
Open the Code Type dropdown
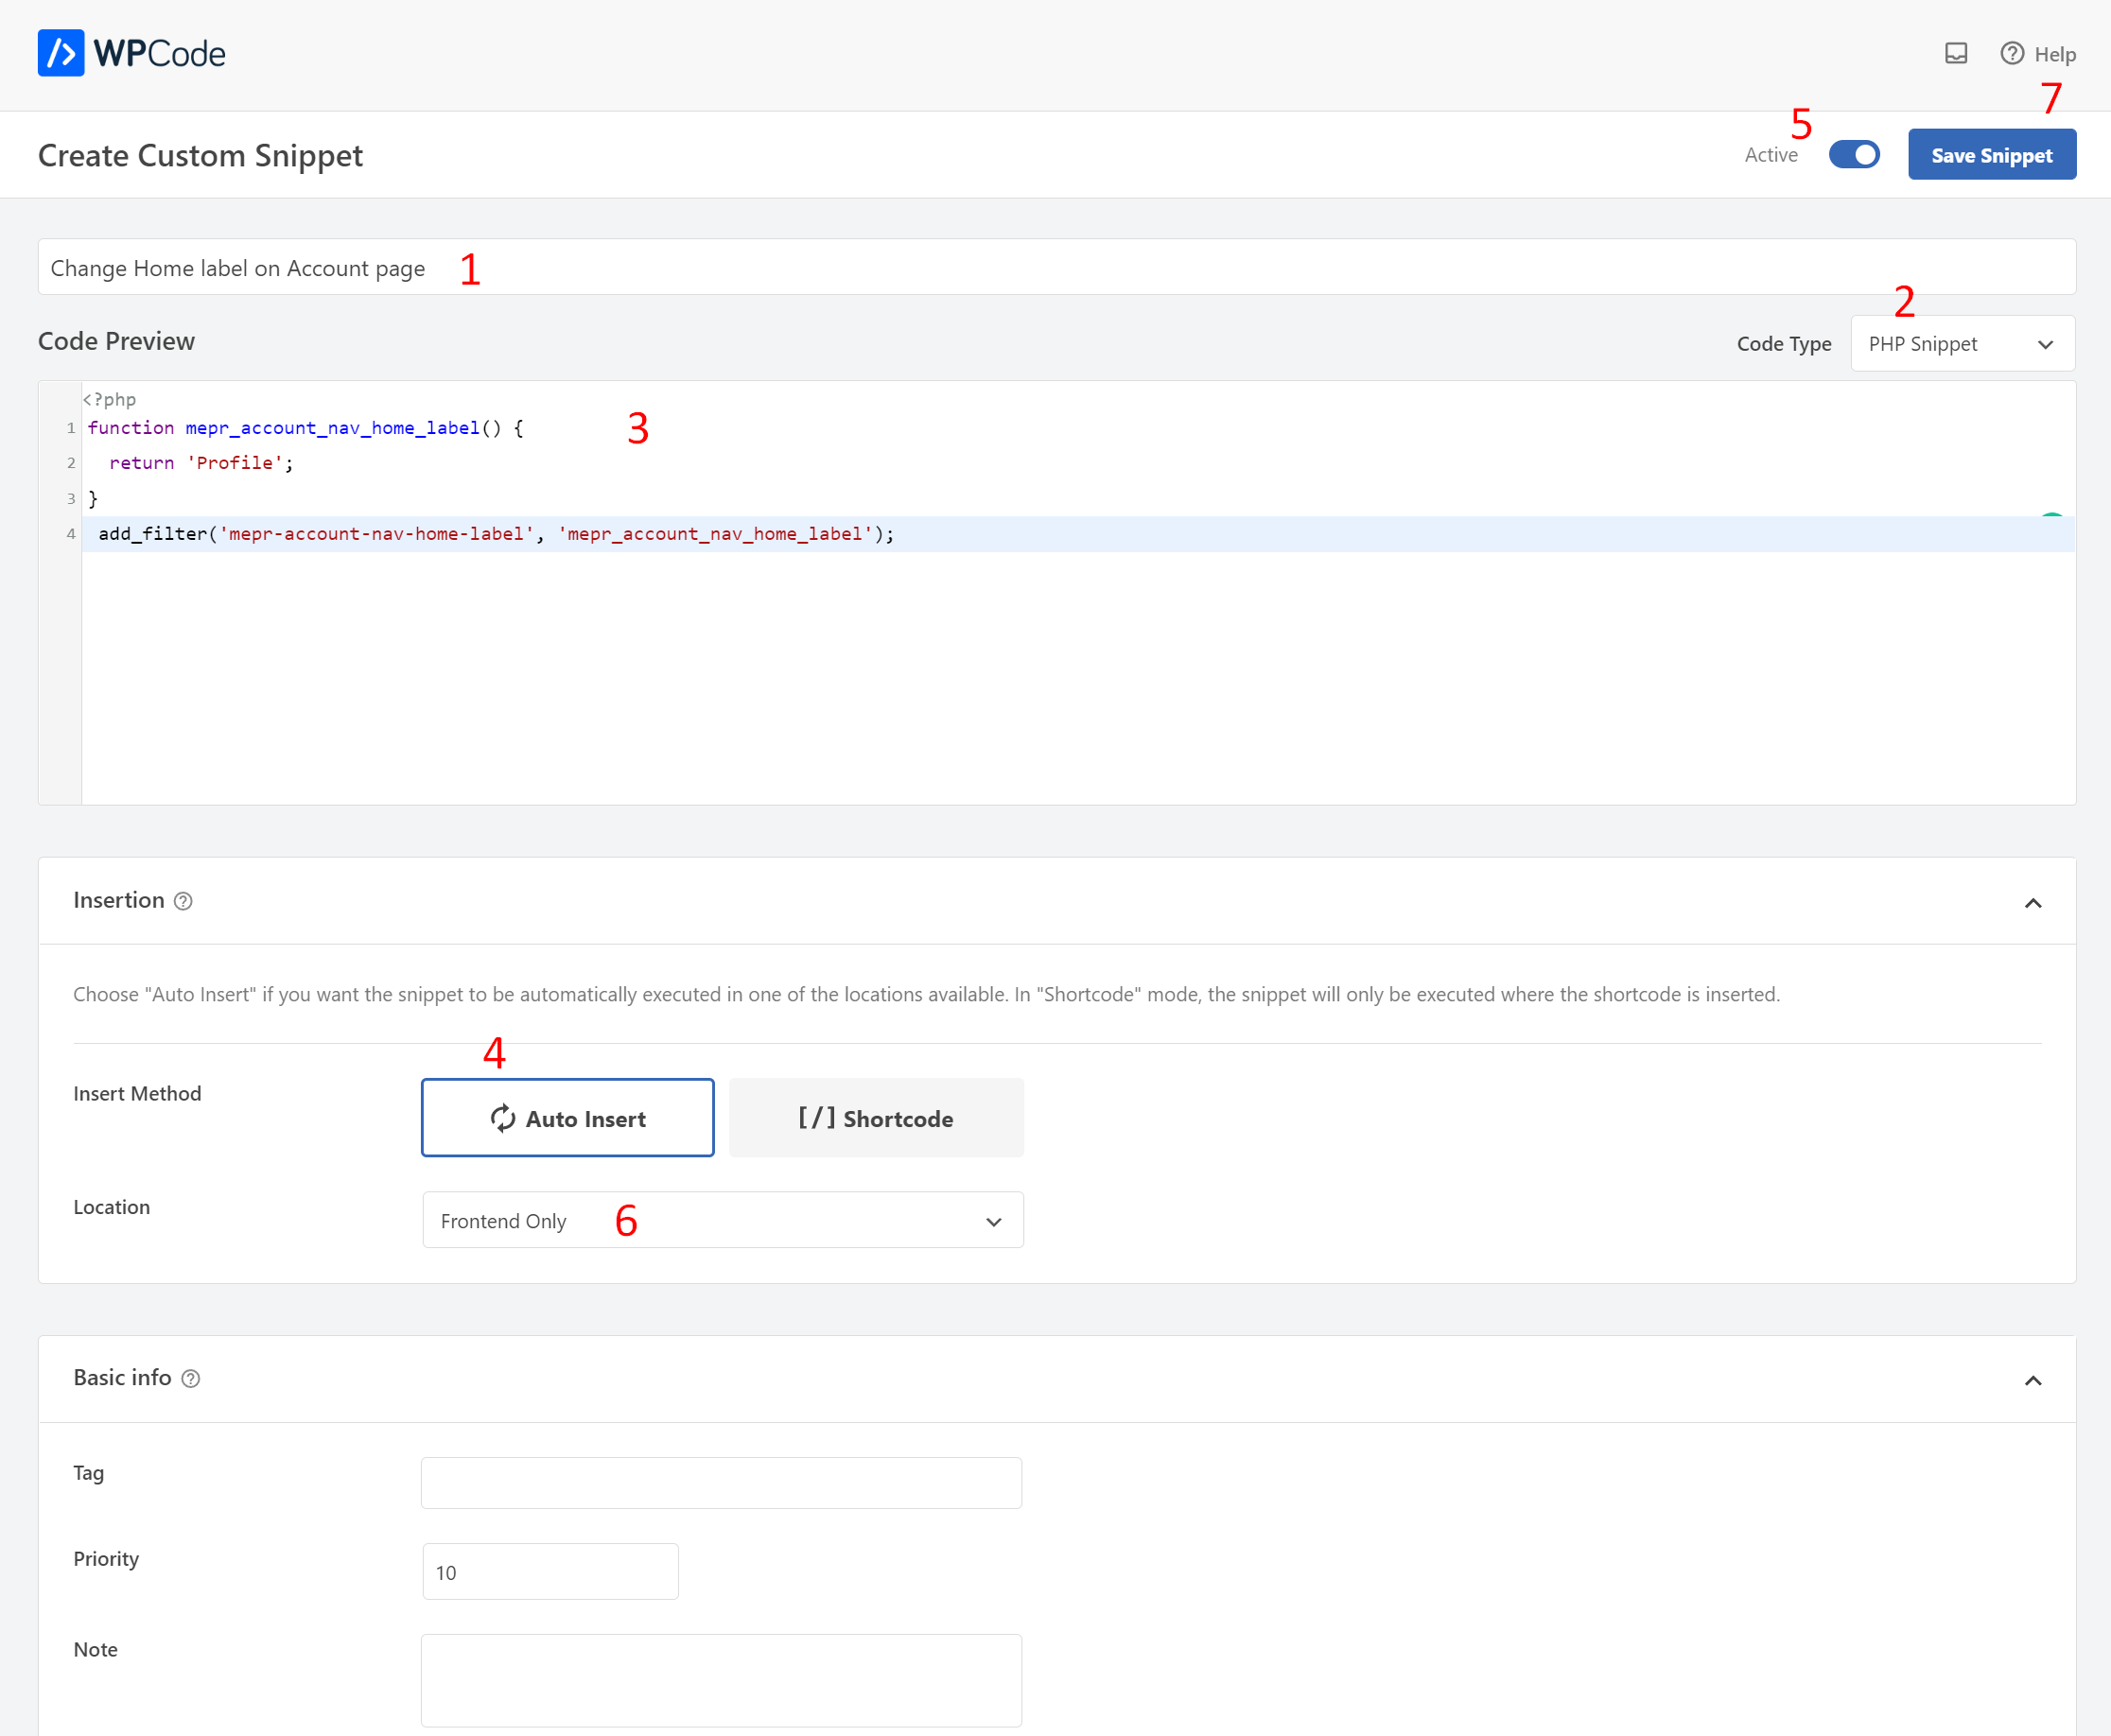(1962, 344)
